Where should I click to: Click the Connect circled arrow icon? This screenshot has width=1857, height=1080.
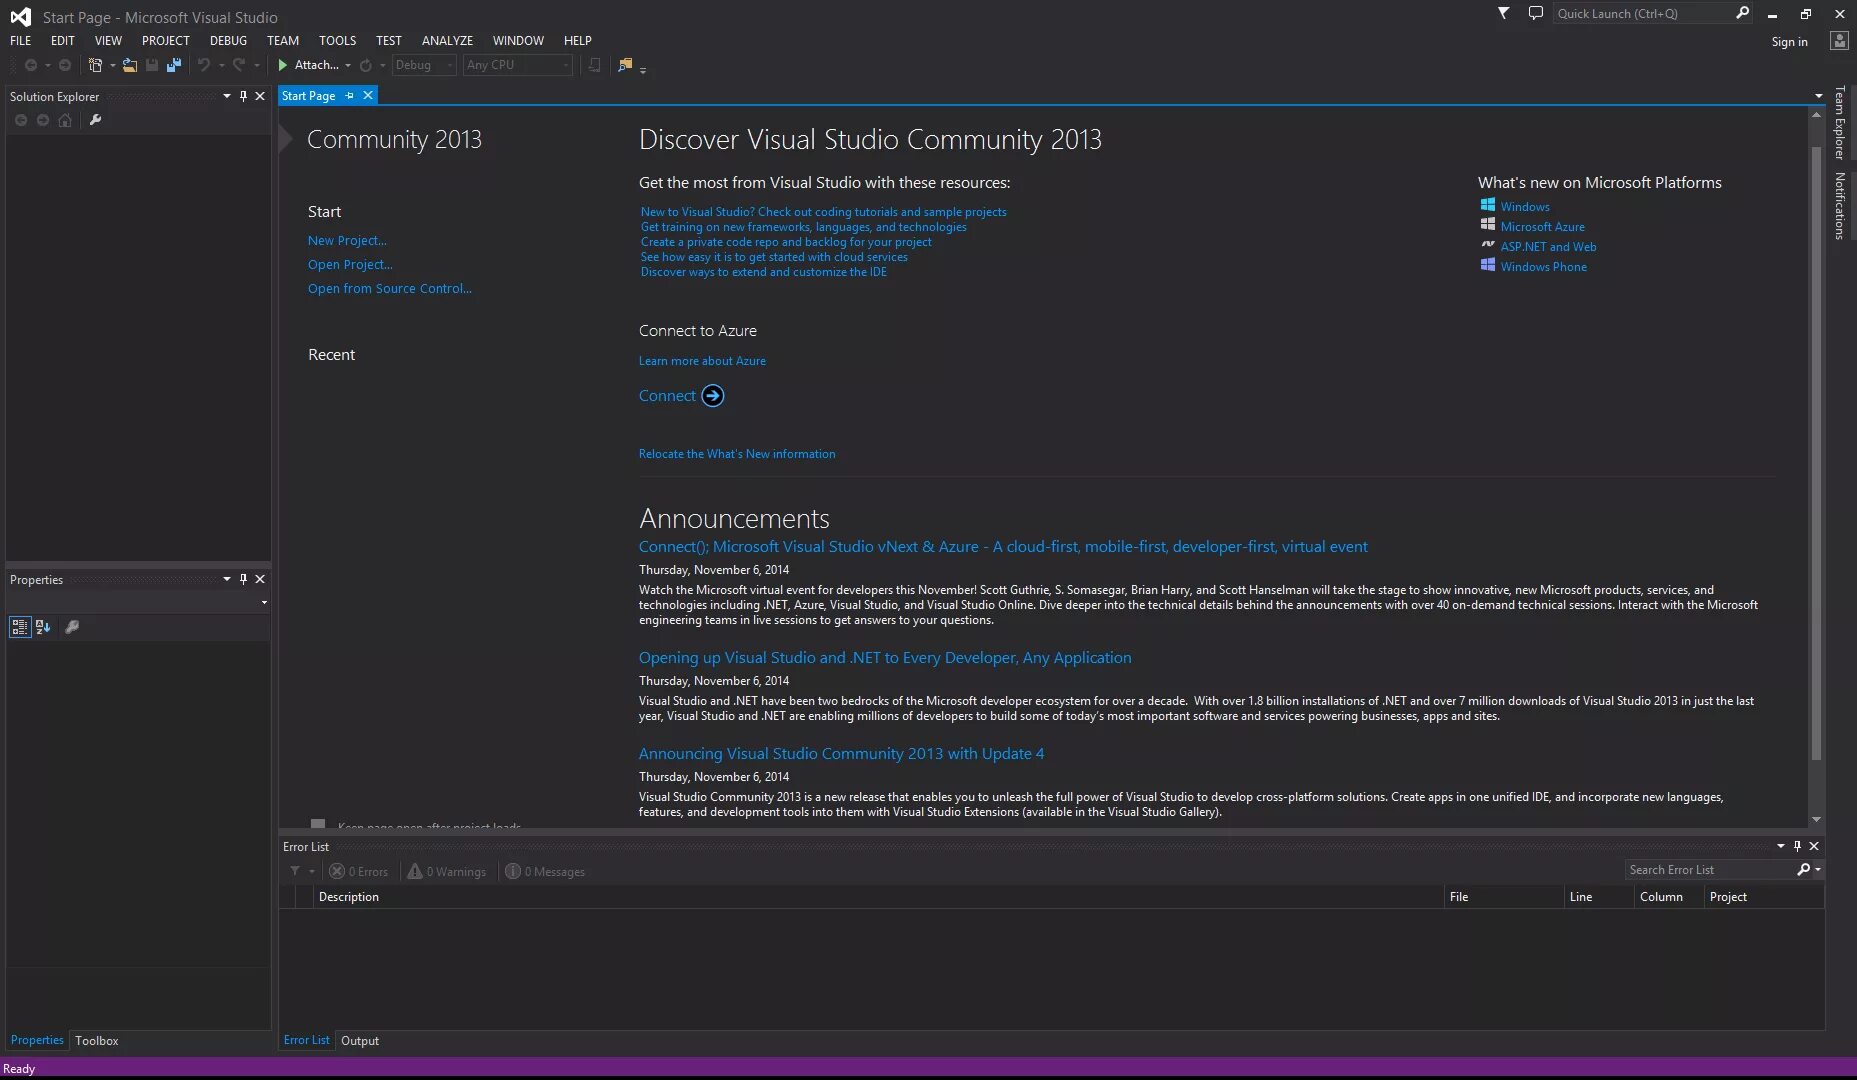(x=713, y=396)
